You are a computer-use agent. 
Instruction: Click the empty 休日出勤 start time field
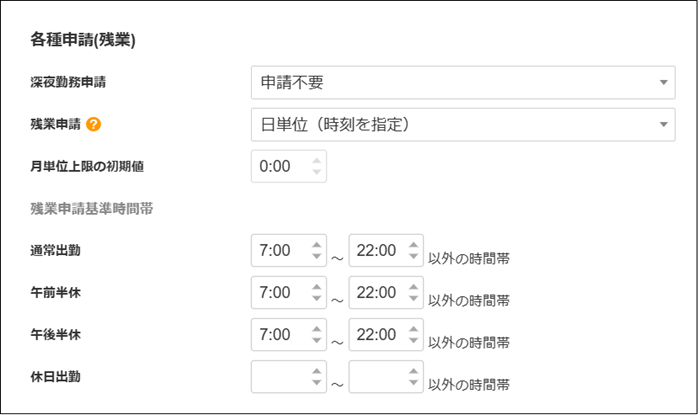[x=288, y=377]
